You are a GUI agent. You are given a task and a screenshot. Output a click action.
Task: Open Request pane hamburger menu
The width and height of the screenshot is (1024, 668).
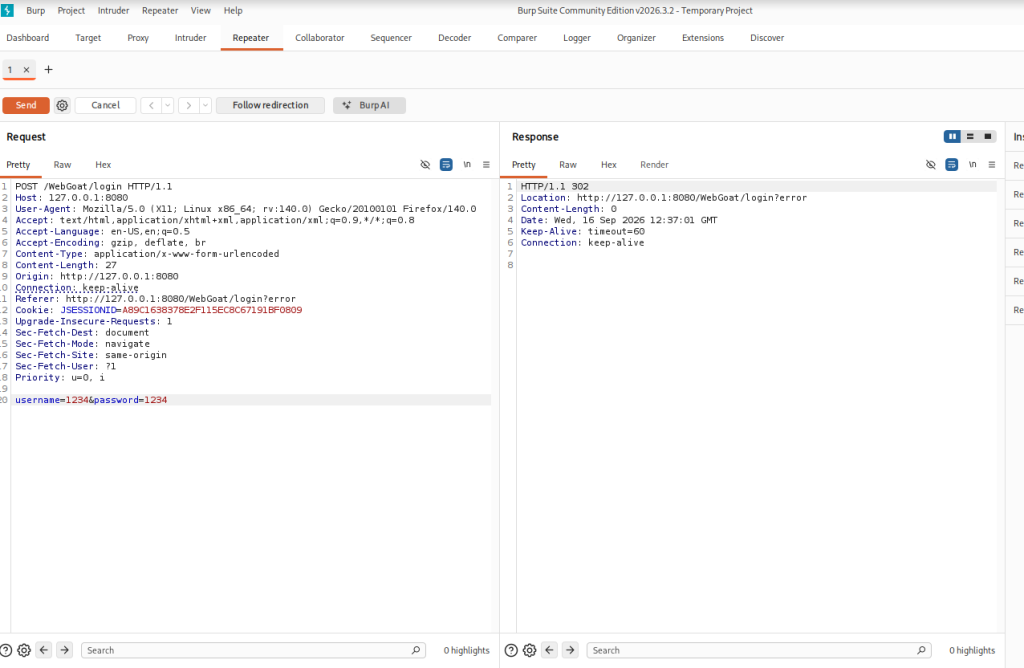486,165
